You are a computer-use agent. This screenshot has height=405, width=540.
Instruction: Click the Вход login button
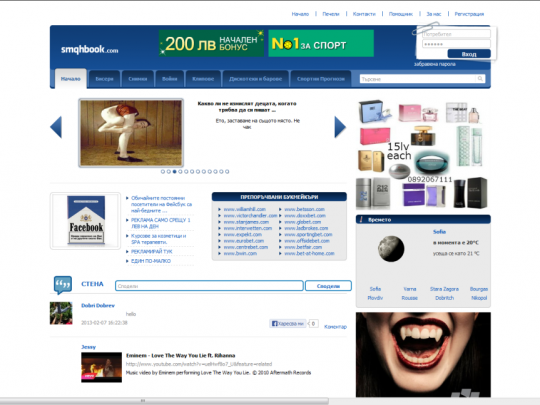point(469,54)
